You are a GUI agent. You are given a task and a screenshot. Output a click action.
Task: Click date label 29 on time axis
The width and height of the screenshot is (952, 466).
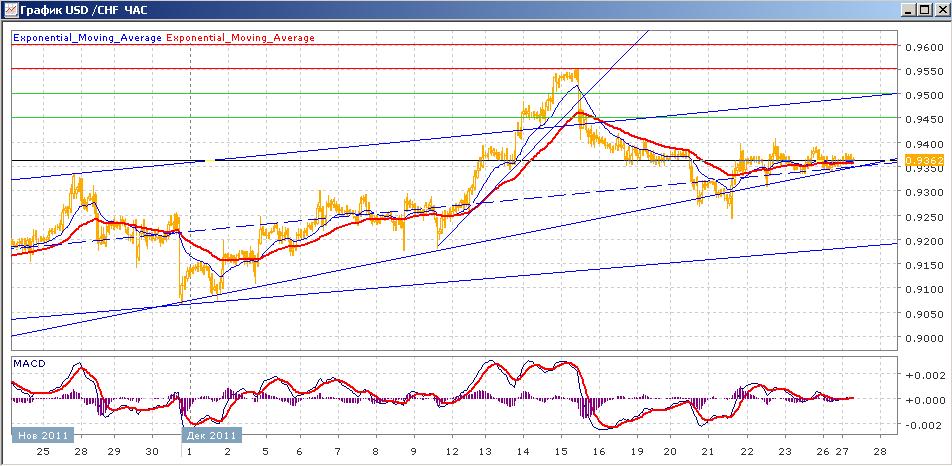click(114, 452)
